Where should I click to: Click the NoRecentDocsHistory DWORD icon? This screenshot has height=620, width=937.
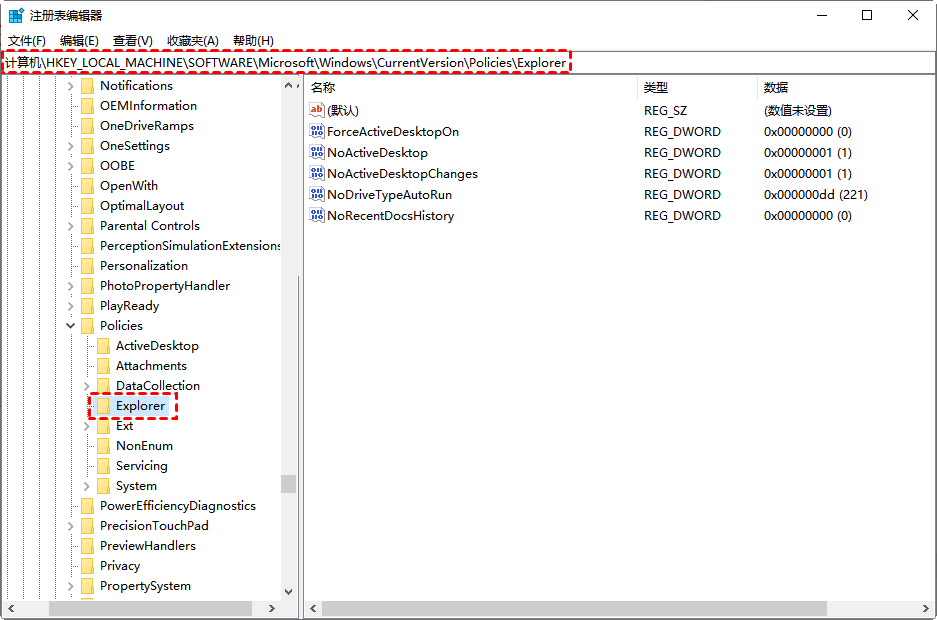point(317,216)
